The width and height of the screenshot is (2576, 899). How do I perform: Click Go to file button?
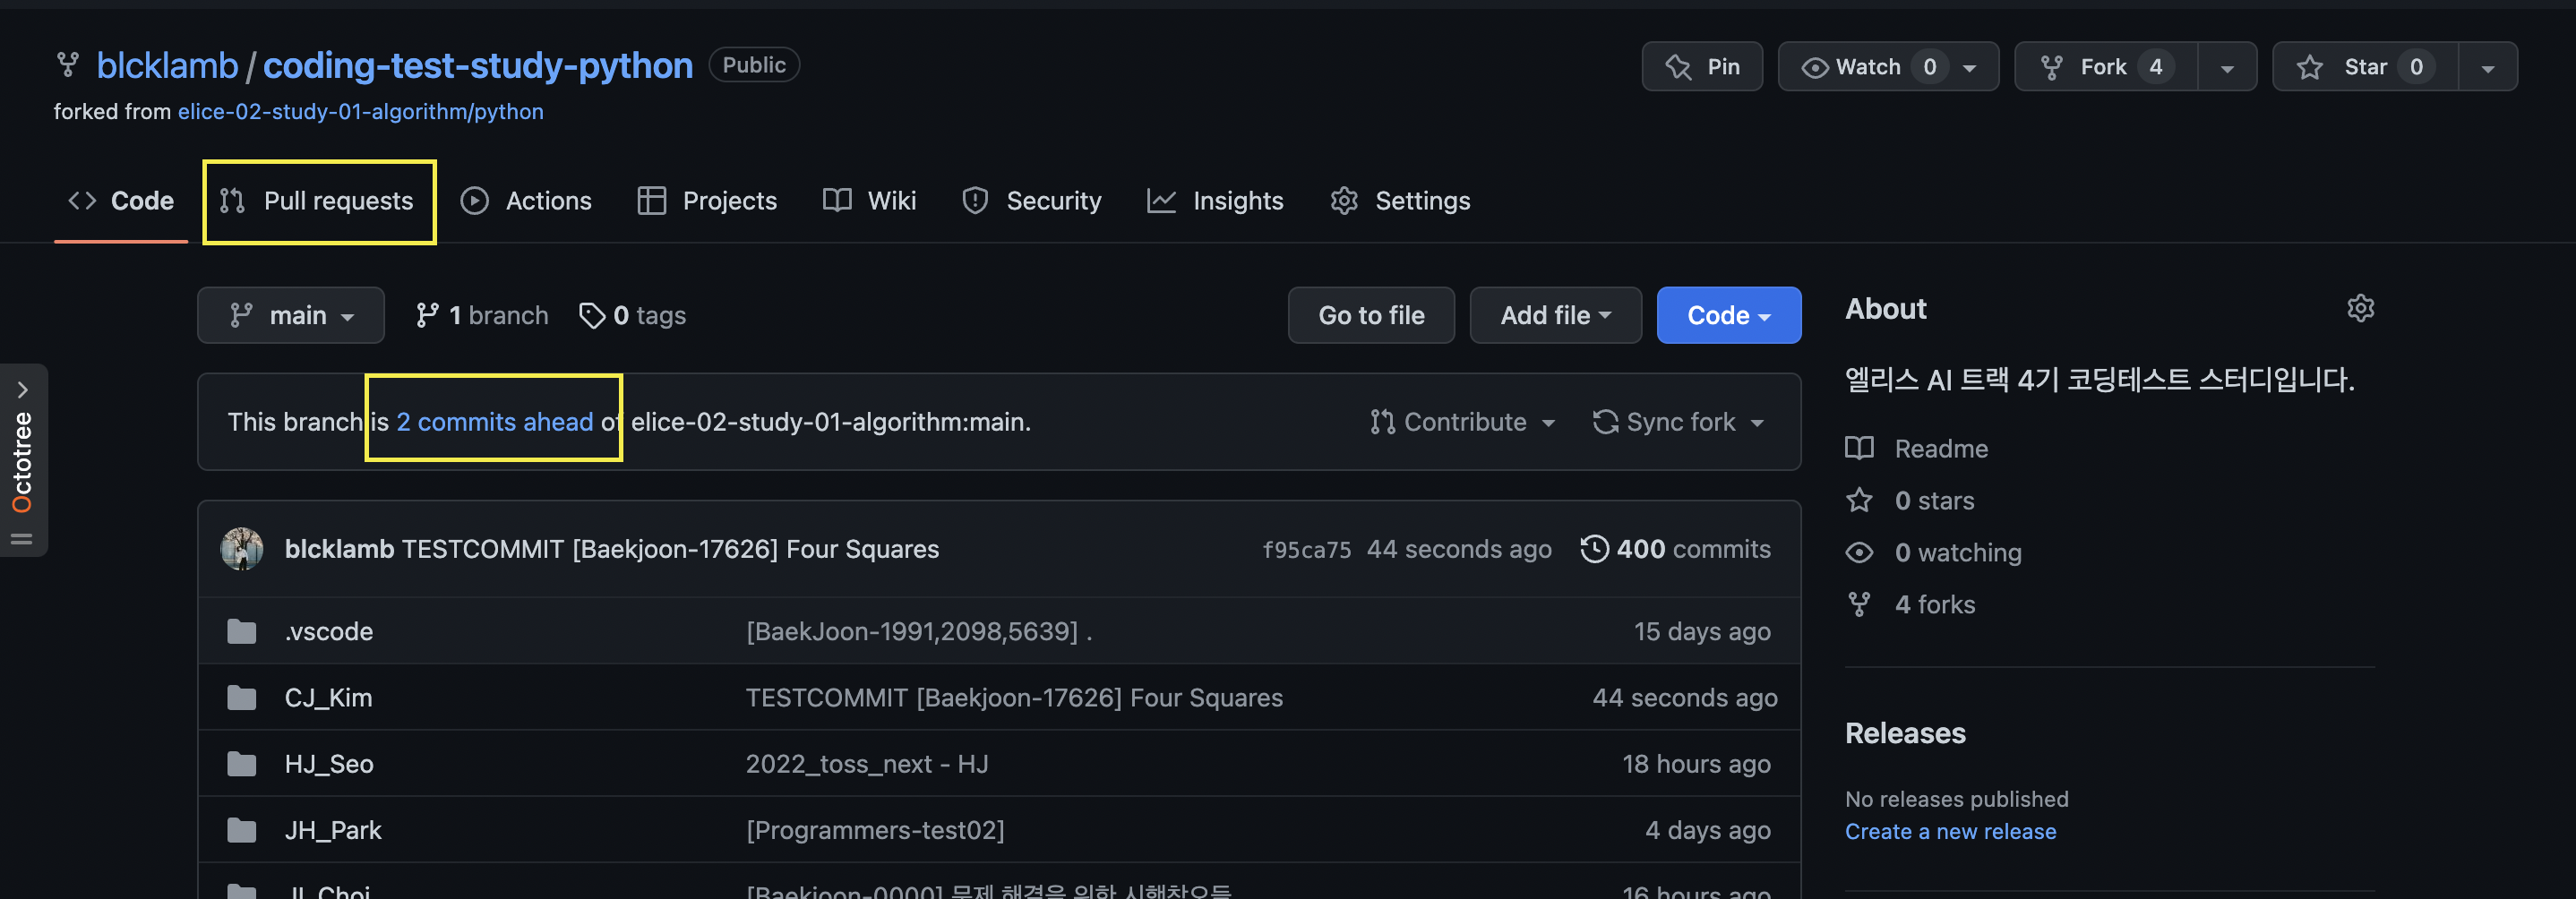[1371, 315]
